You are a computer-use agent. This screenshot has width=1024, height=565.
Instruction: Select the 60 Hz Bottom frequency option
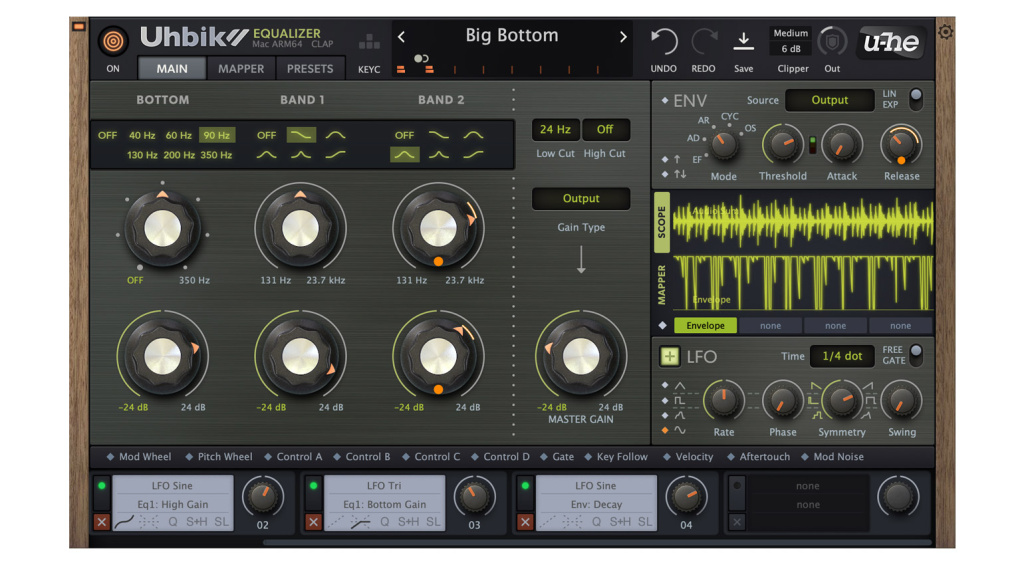click(179, 135)
